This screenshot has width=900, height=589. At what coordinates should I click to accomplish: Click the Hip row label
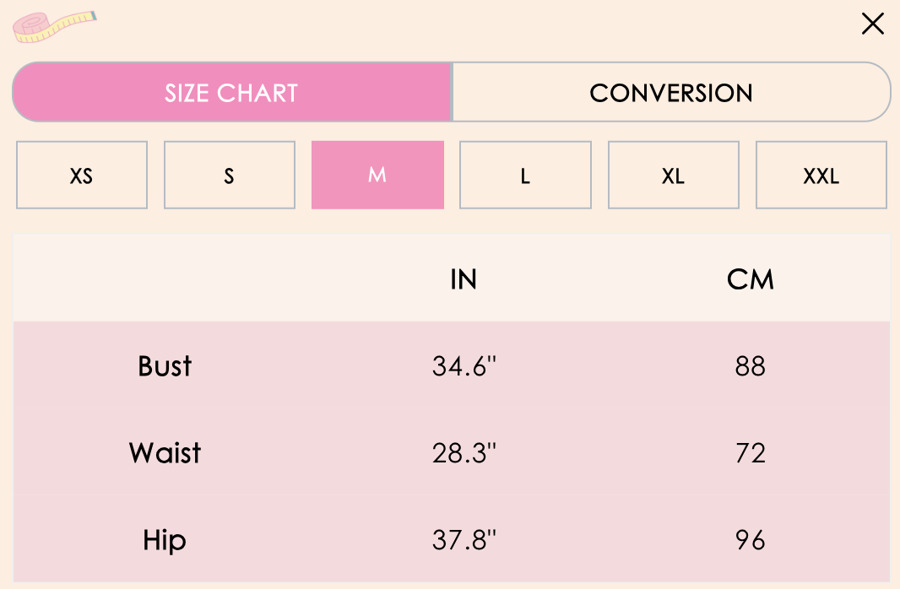tap(165, 540)
